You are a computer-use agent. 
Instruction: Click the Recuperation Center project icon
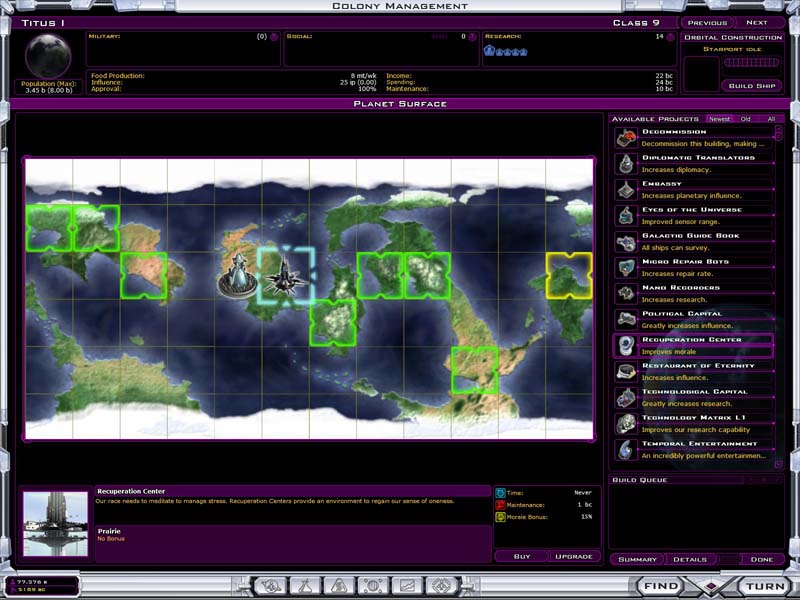coord(626,346)
